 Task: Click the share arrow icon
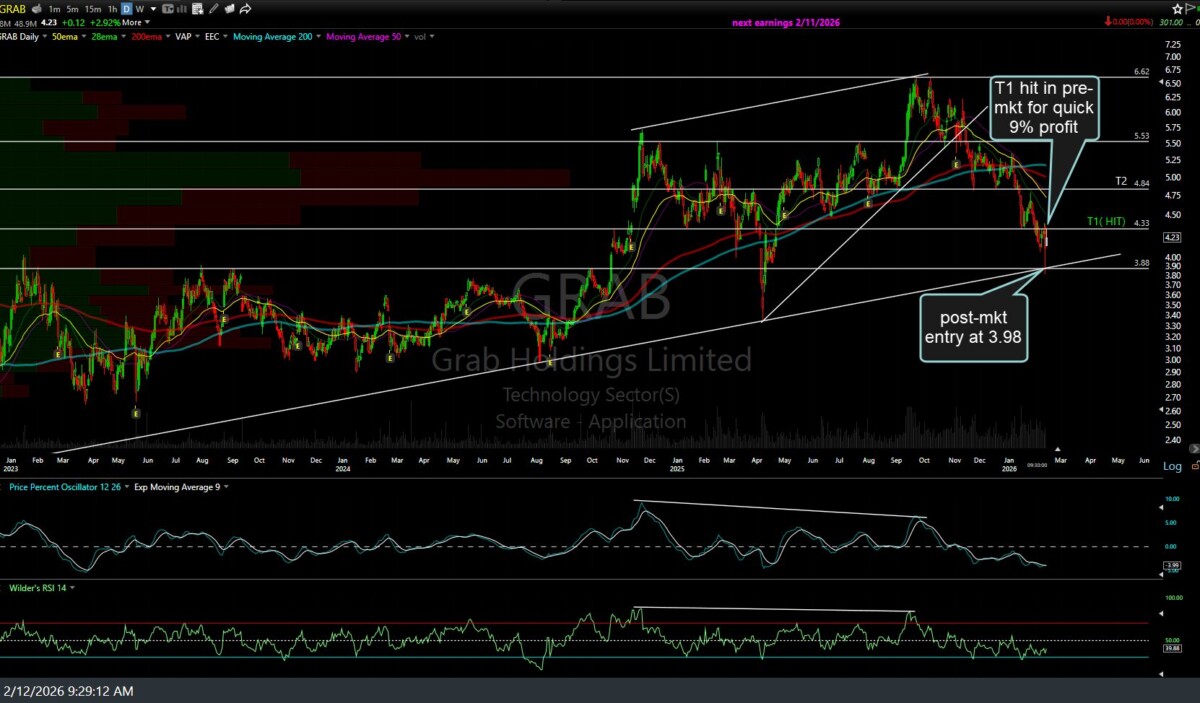(x=245, y=9)
